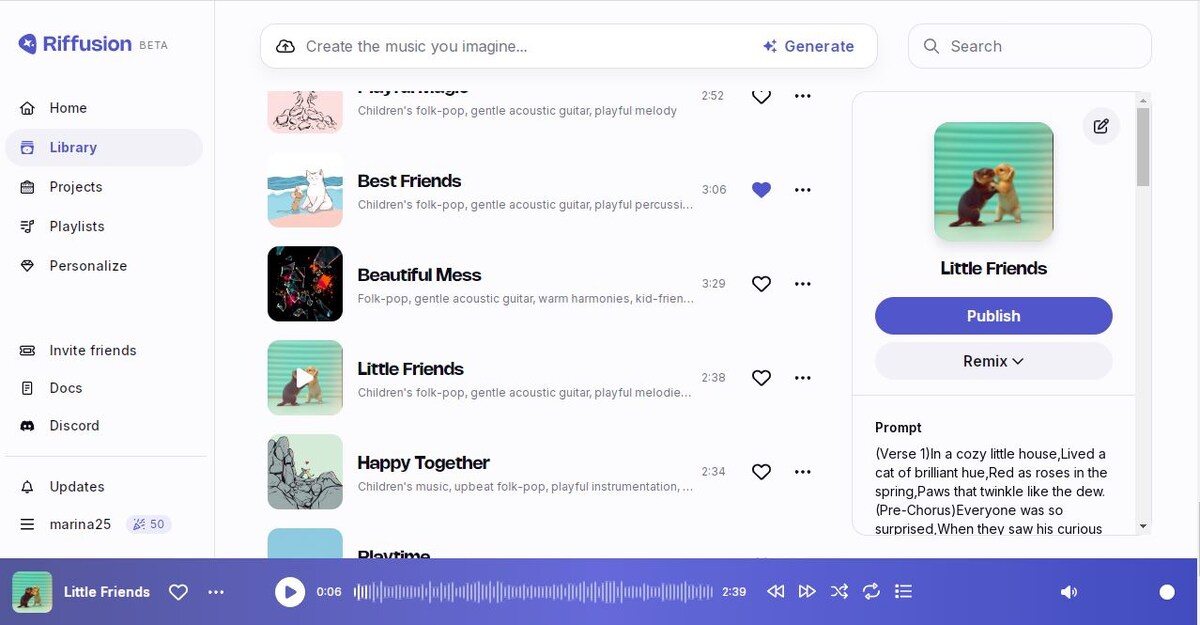Like the Playful Magic song at 2:52
Viewport: 1200px width, 625px height.
tap(761, 96)
